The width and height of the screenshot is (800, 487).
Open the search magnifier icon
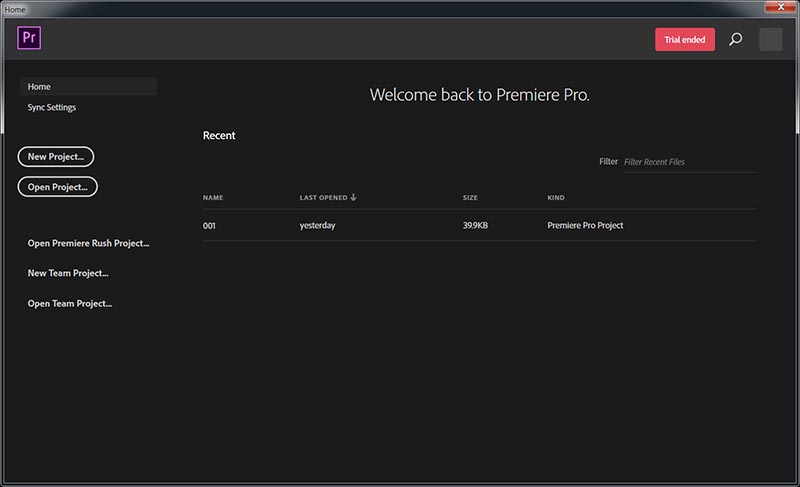[735, 39]
